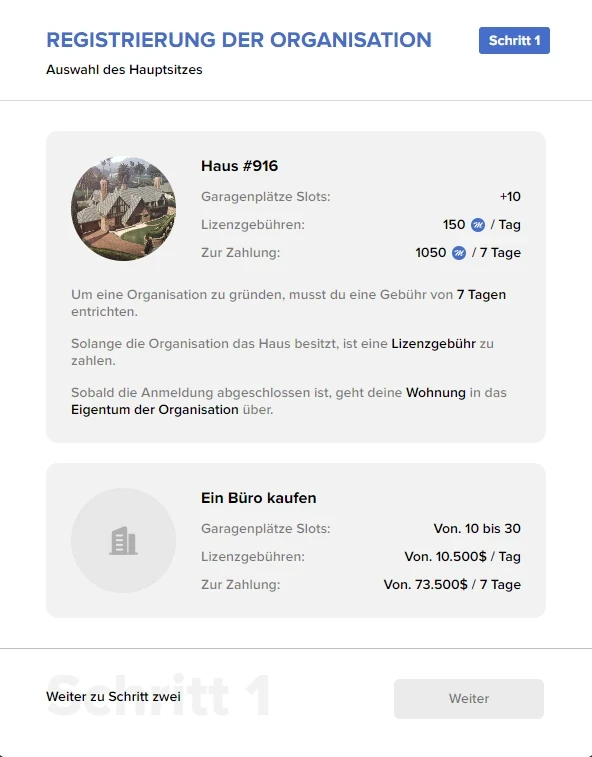Viewport: 592px width, 757px height.
Task: Click the Von. 10 bis 30 value
Action: (477, 529)
